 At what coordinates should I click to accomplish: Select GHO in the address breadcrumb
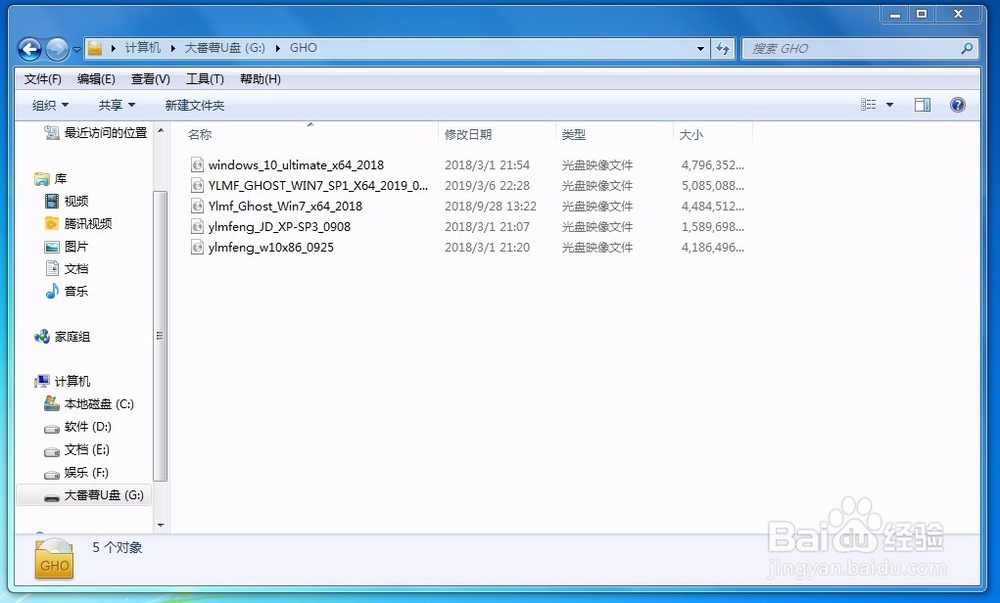coord(303,48)
